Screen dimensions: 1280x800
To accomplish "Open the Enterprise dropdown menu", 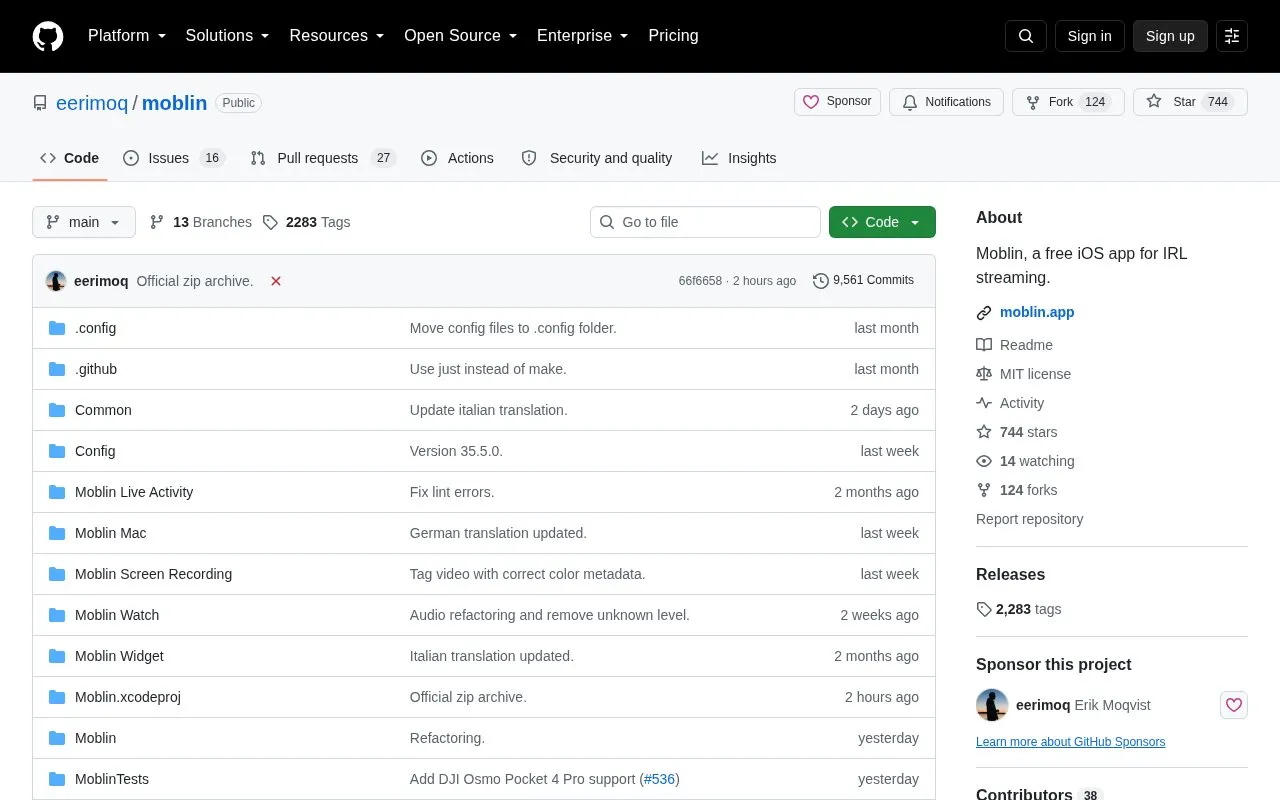I will click(x=583, y=36).
